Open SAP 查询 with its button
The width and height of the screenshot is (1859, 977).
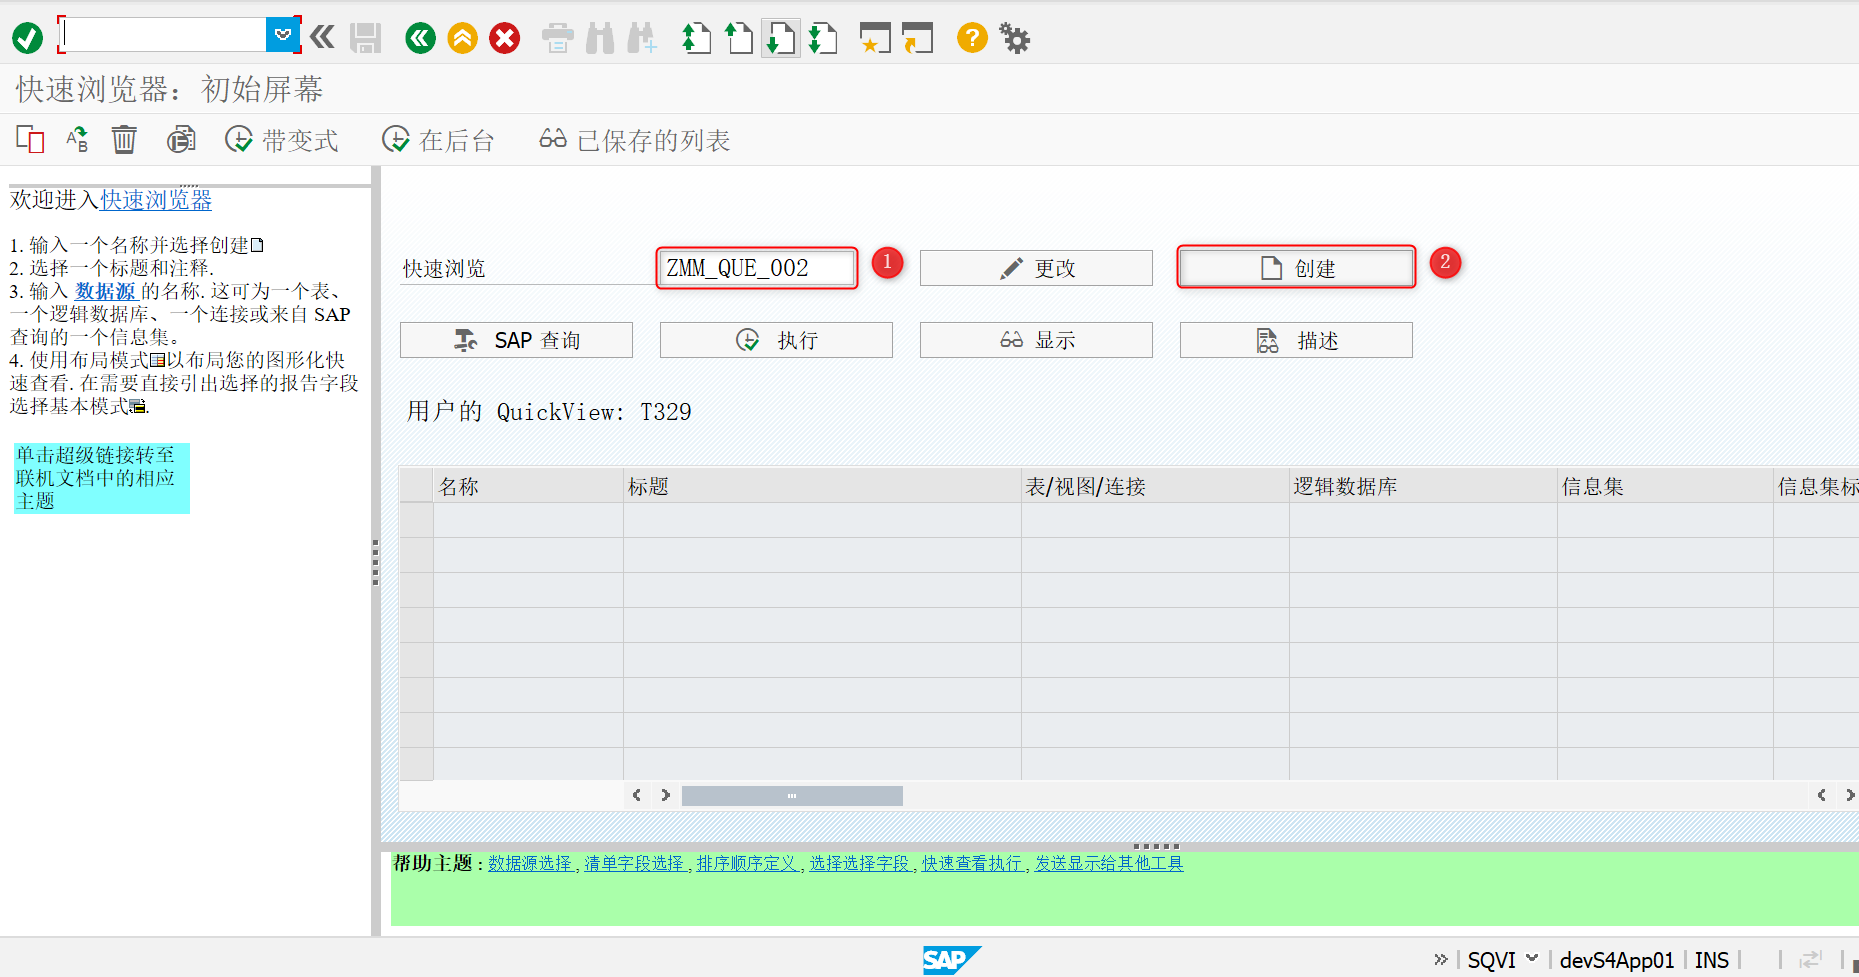515,339
